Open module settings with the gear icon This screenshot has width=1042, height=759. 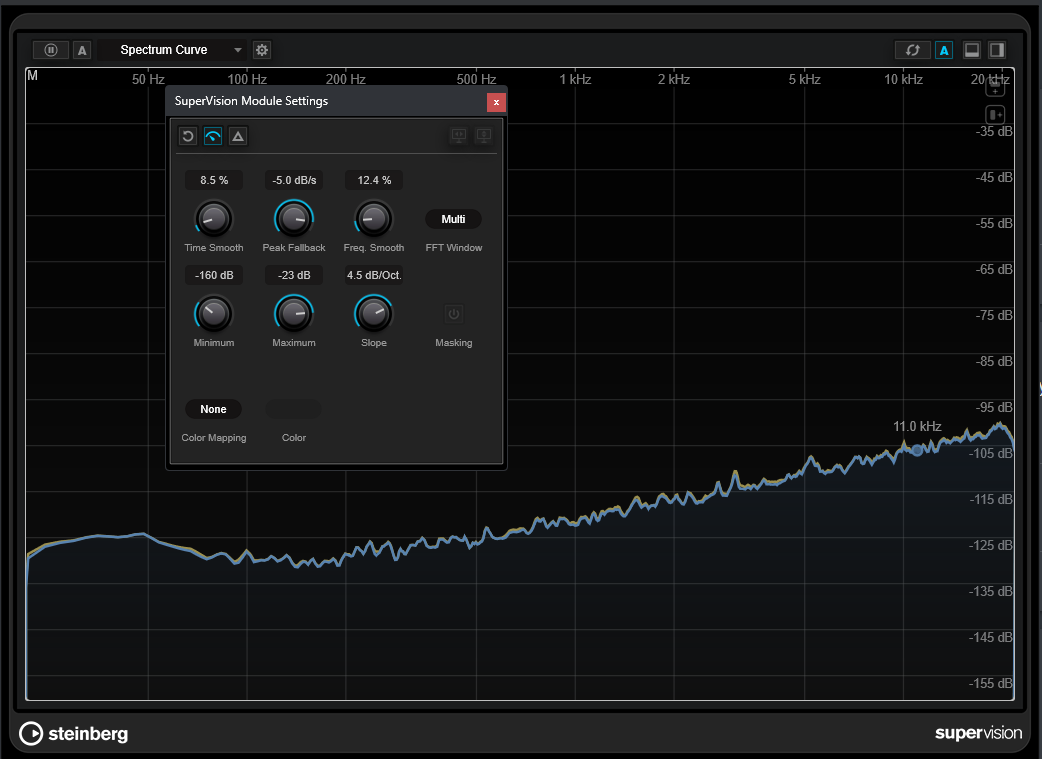[262, 50]
